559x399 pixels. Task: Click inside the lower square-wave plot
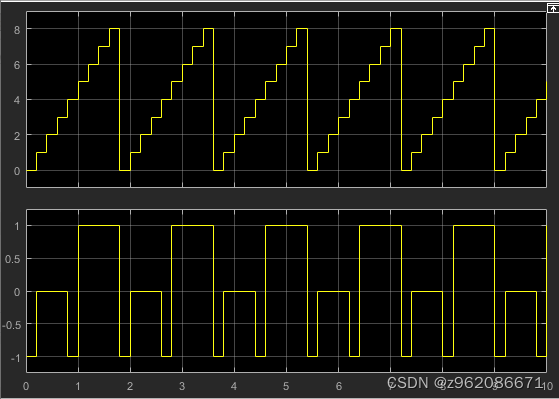tap(286, 291)
